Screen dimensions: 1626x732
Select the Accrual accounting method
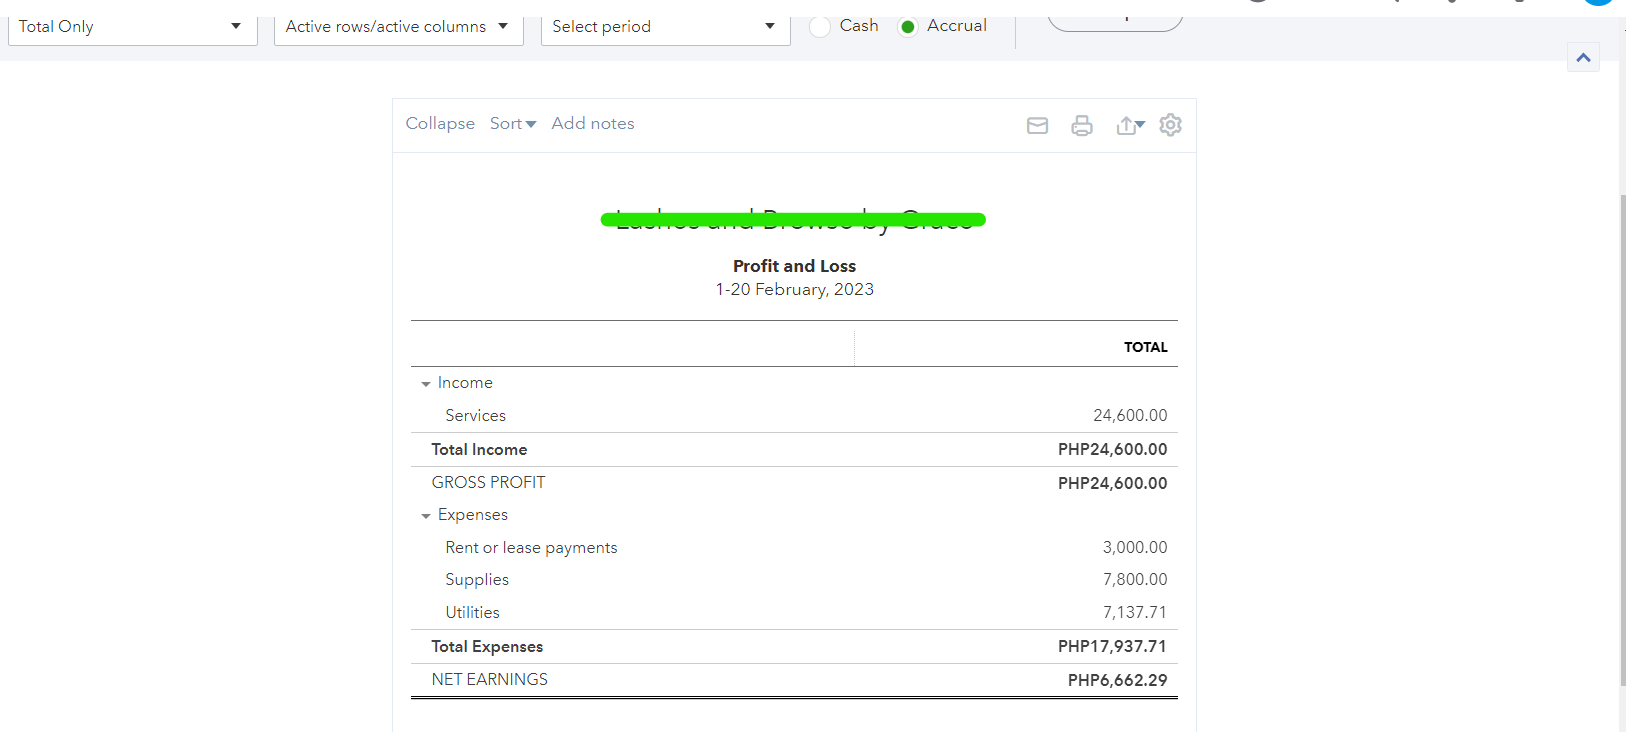click(x=908, y=27)
